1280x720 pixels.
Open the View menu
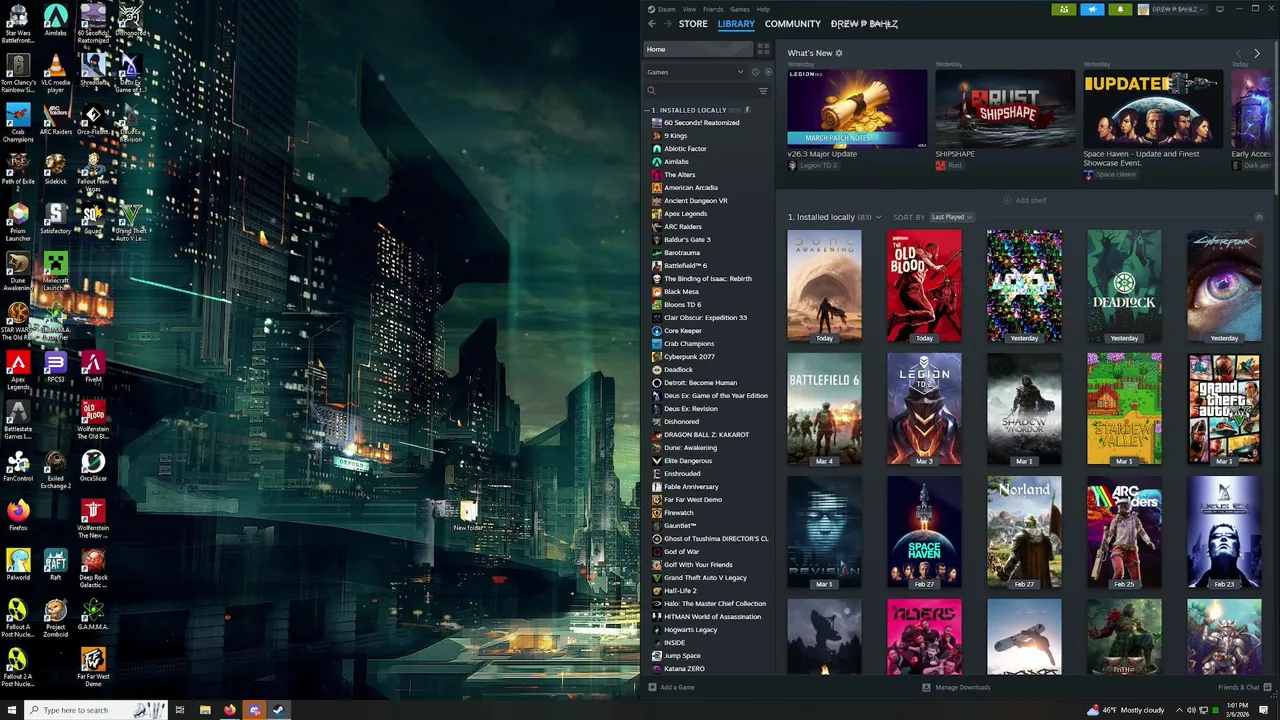[x=690, y=9]
